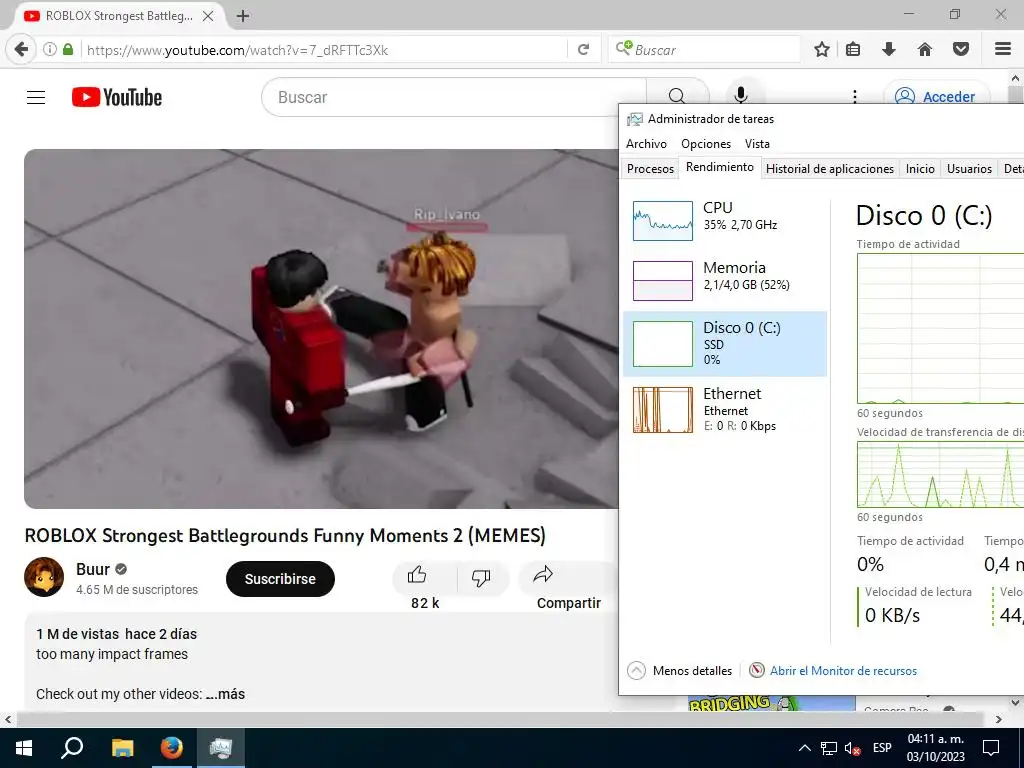The image size is (1024, 768).
Task: Expand description with ...más
Action: tap(225, 694)
